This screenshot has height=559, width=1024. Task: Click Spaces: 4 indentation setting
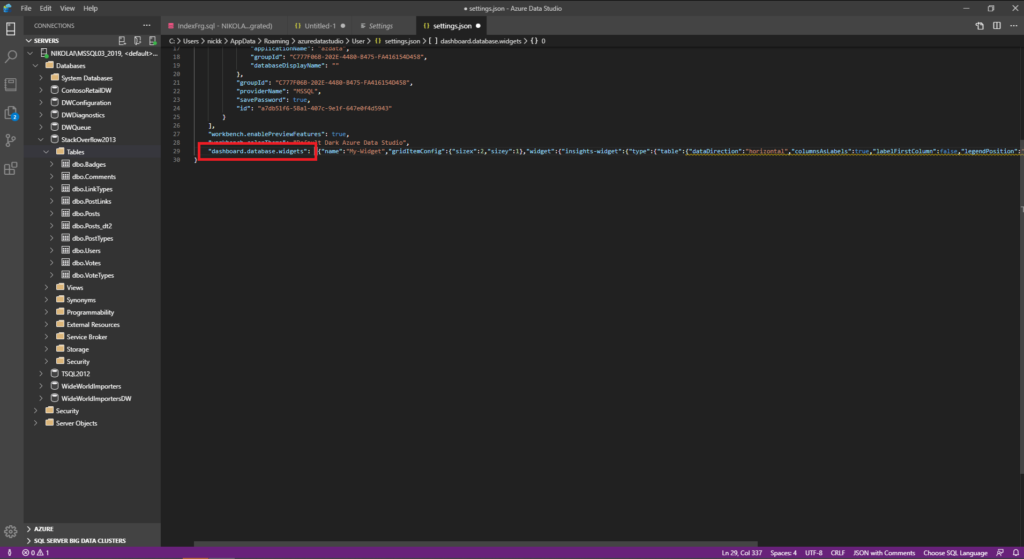point(783,553)
